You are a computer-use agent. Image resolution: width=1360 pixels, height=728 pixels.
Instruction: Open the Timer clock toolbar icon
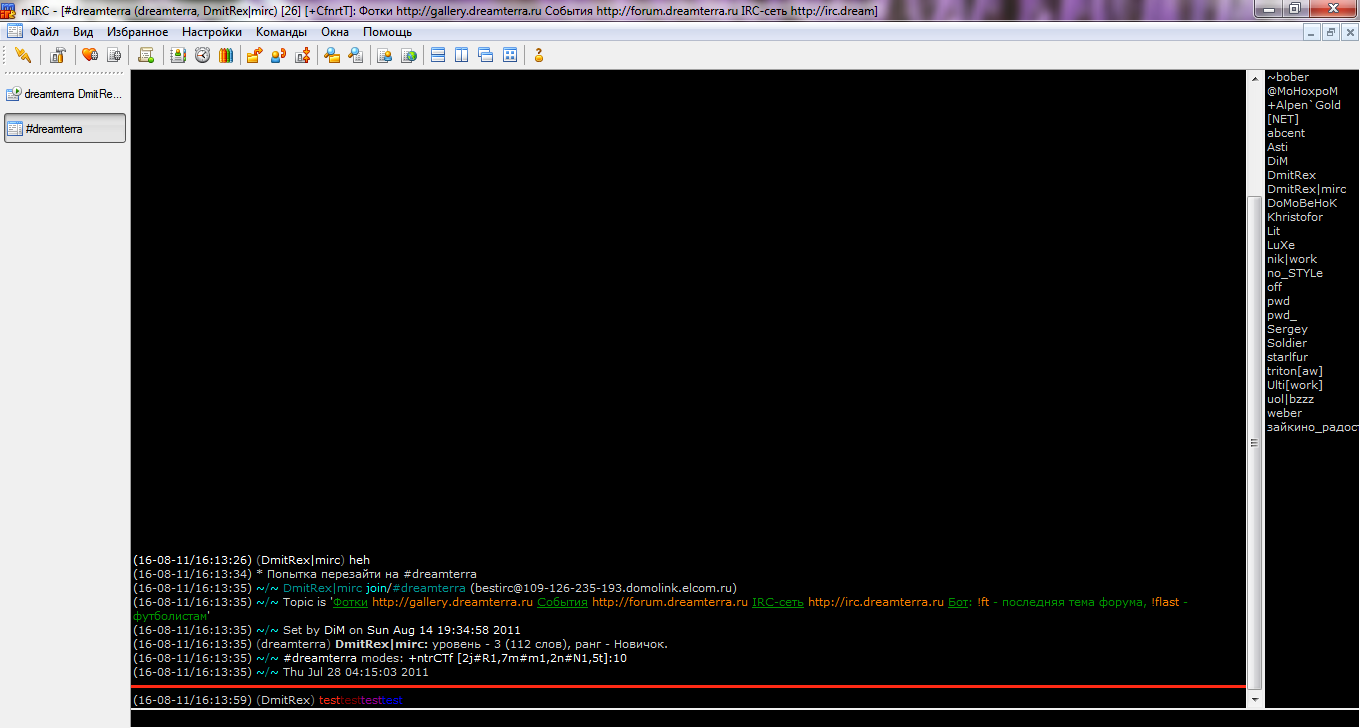[x=202, y=55]
